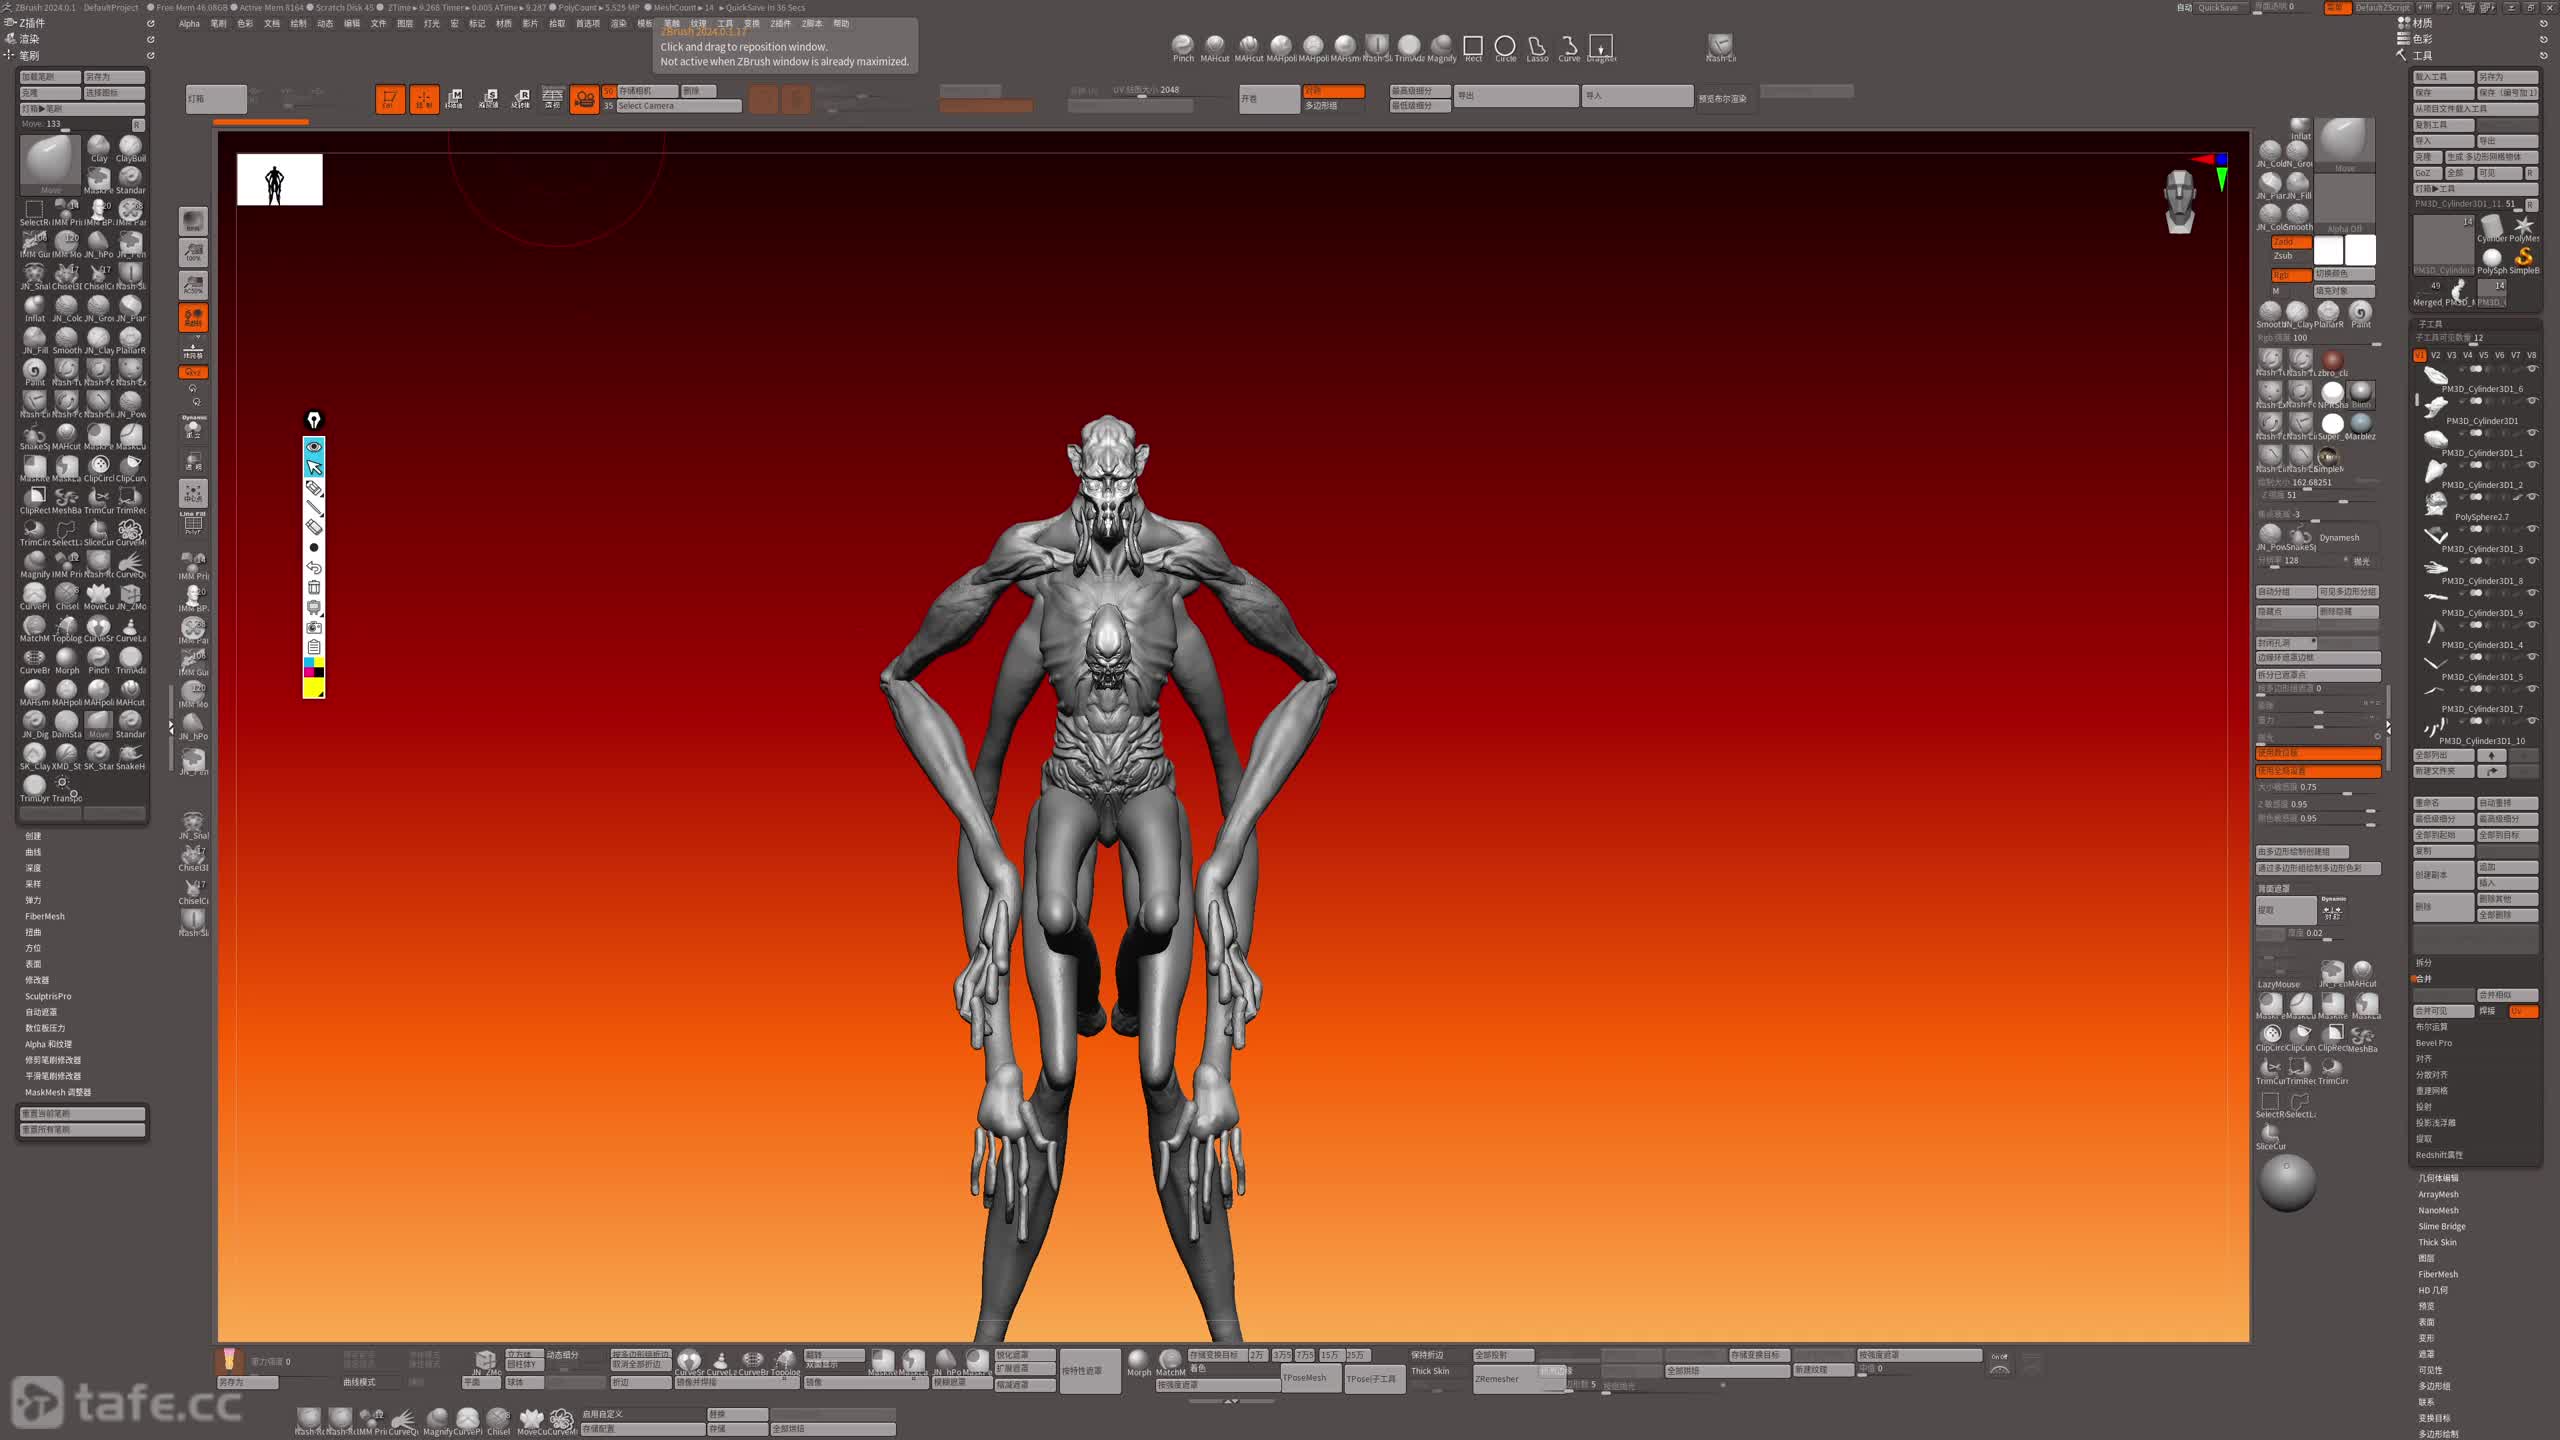
Task: Open the 笔刷 menu in top menu bar
Action: point(218,23)
